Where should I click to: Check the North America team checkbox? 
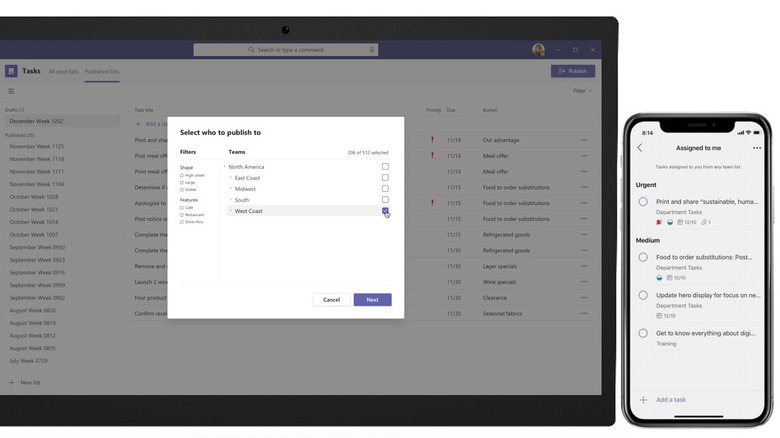385,167
